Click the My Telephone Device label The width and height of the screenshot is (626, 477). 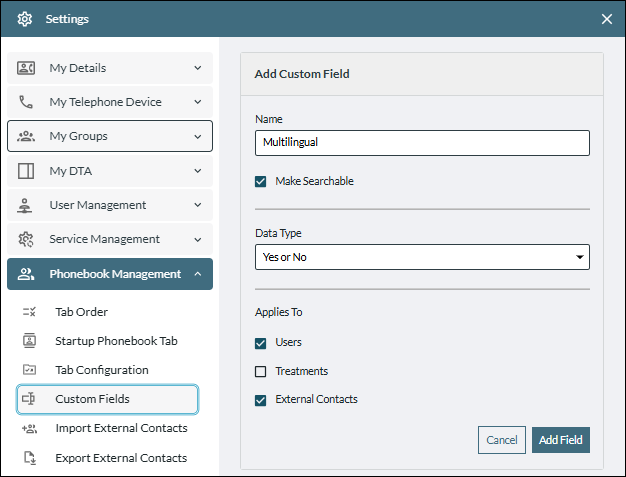[105, 102]
